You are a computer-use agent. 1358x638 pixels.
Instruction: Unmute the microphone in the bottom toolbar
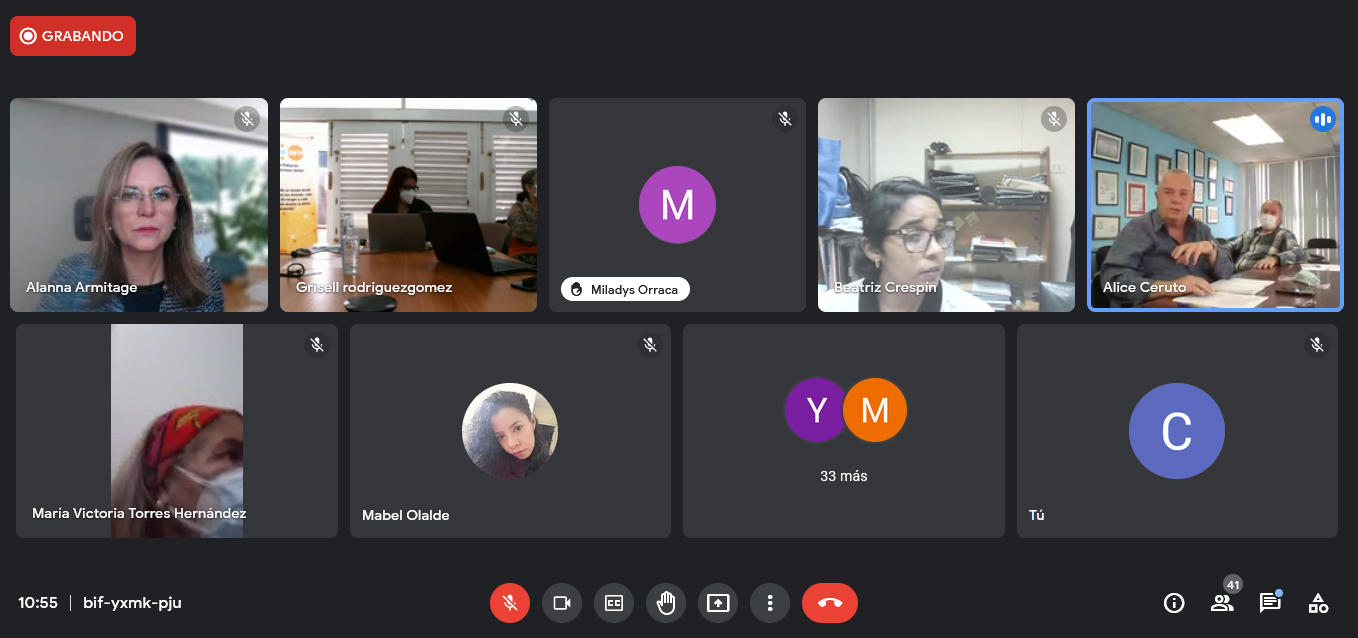click(x=510, y=603)
